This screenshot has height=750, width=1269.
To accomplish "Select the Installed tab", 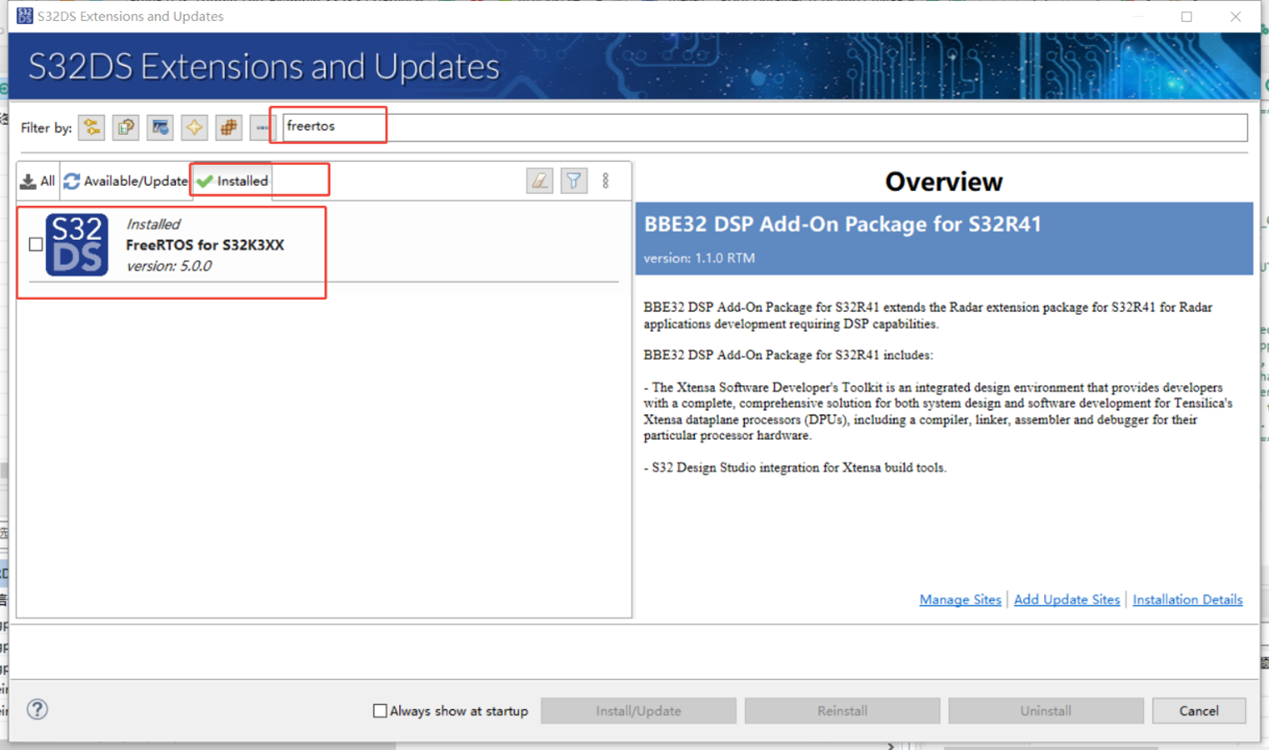I will click(233, 181).
